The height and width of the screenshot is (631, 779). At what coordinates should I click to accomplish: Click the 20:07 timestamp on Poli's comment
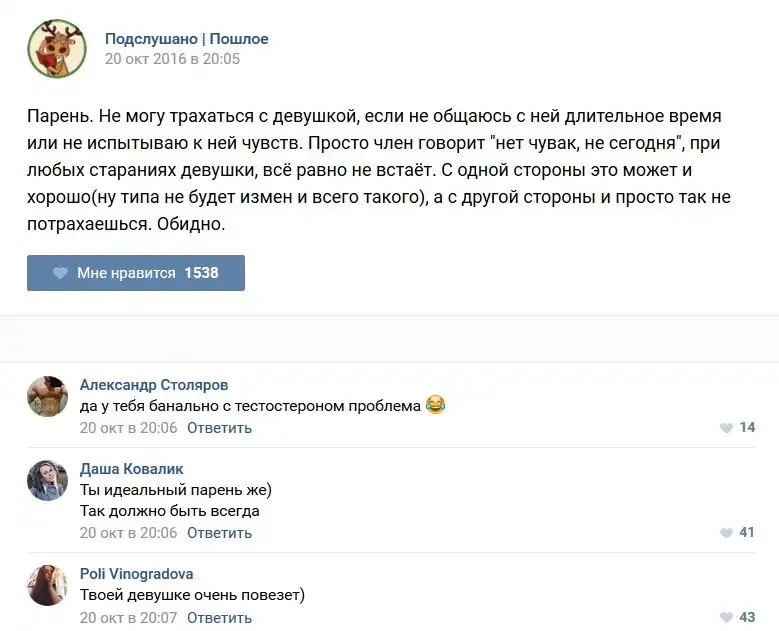coord(128,618)
